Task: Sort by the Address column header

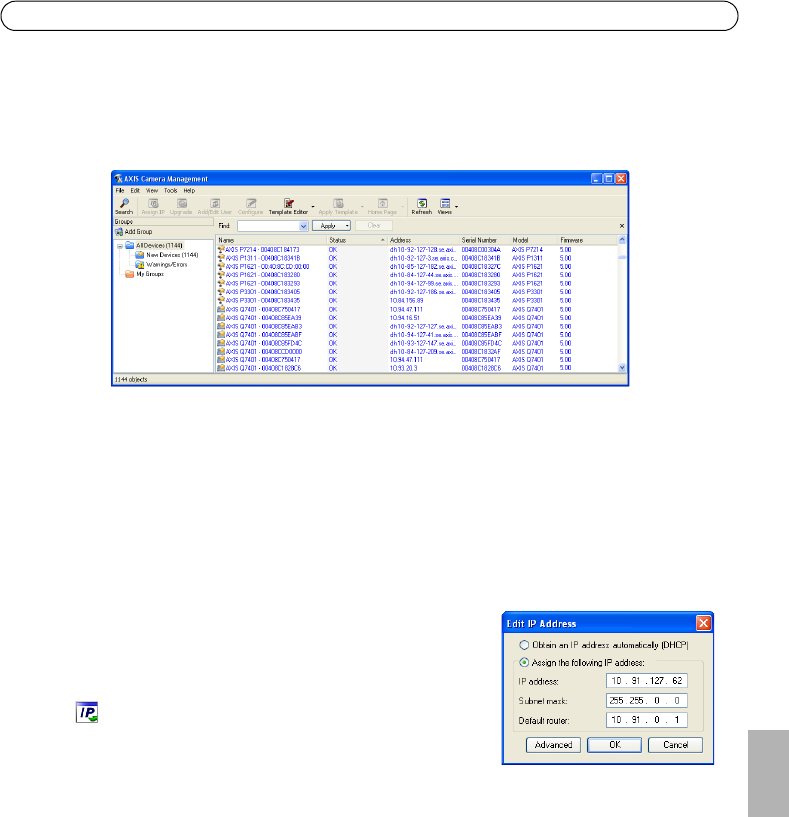Action: [423, 240]
